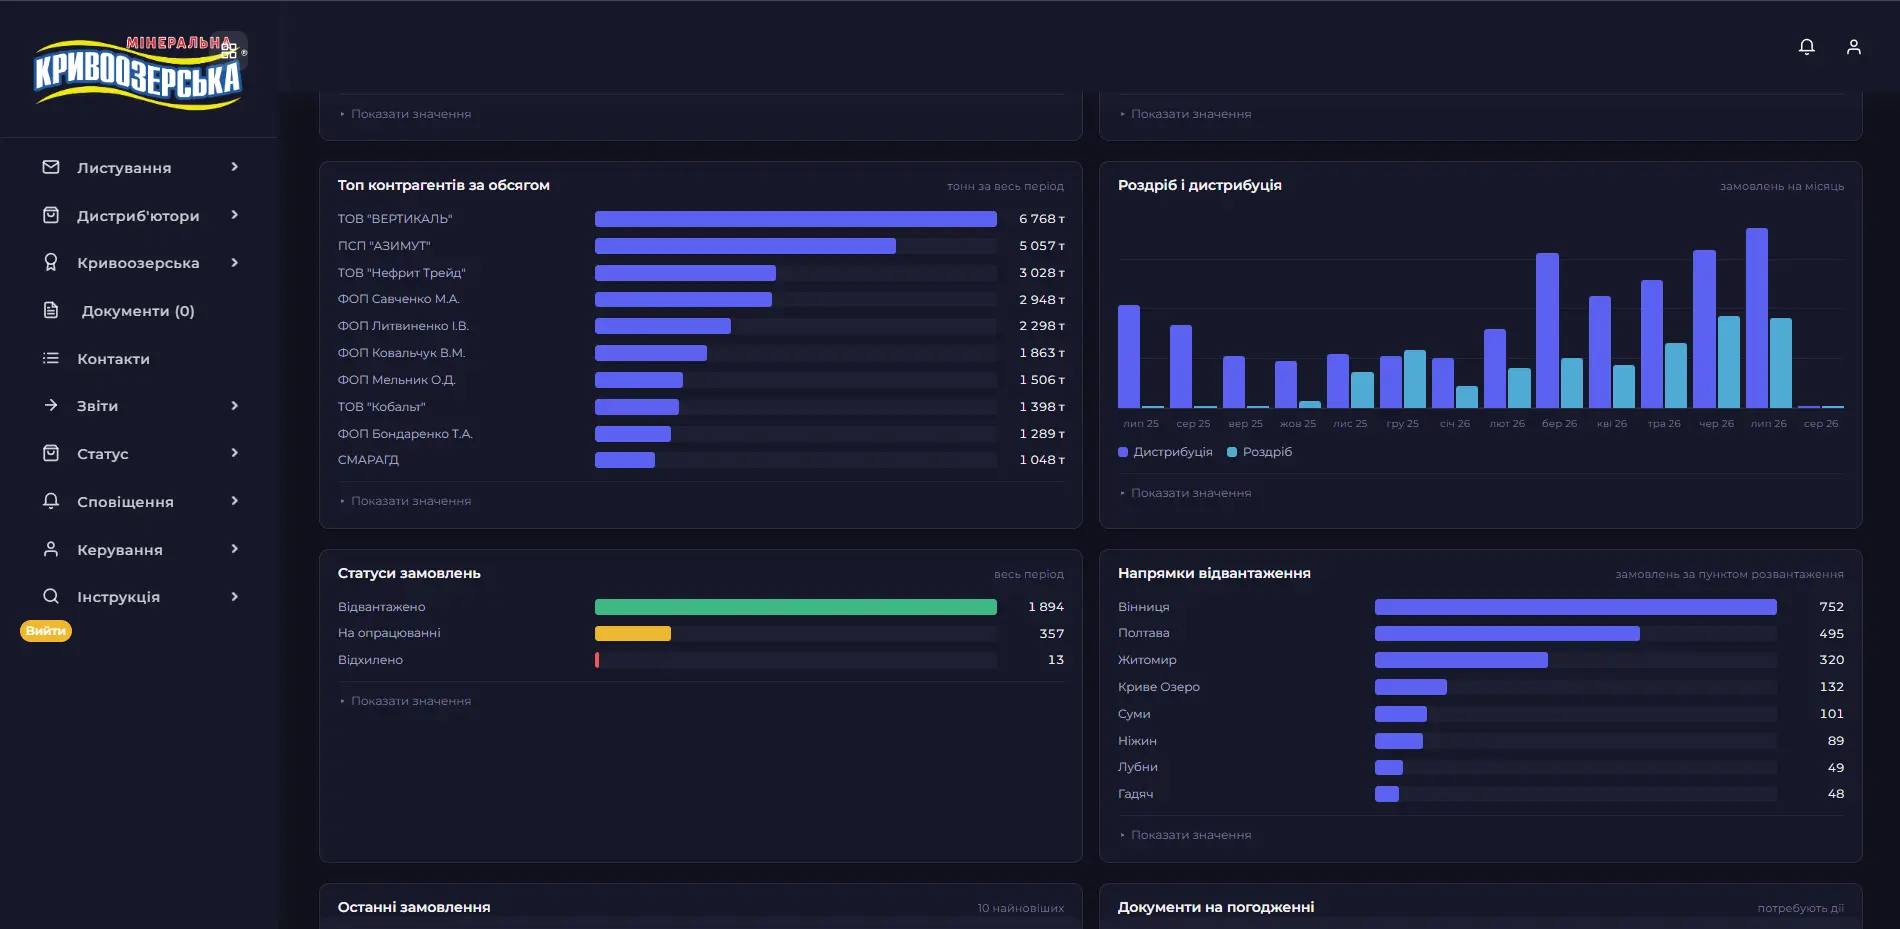1900x929 pixels.
Task: Click the Останні замовлення heading
Action: tap(414, 907)
